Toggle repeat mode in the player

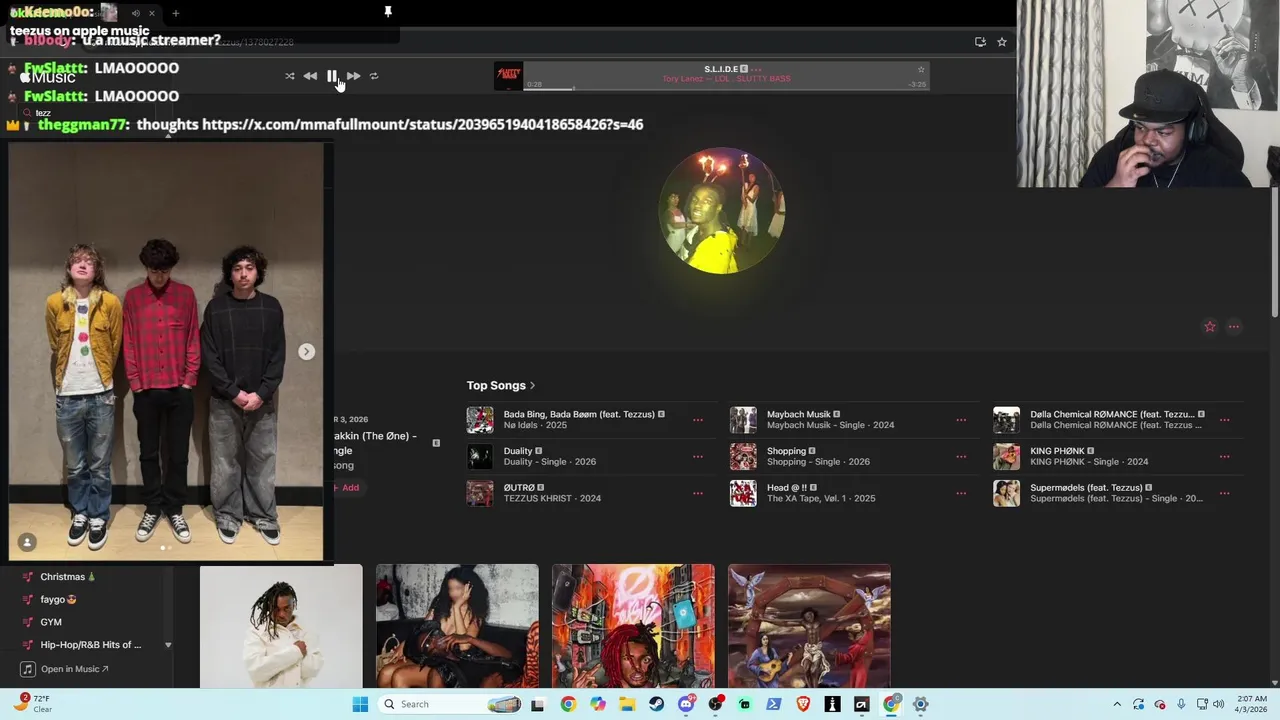tap(374, 76)
